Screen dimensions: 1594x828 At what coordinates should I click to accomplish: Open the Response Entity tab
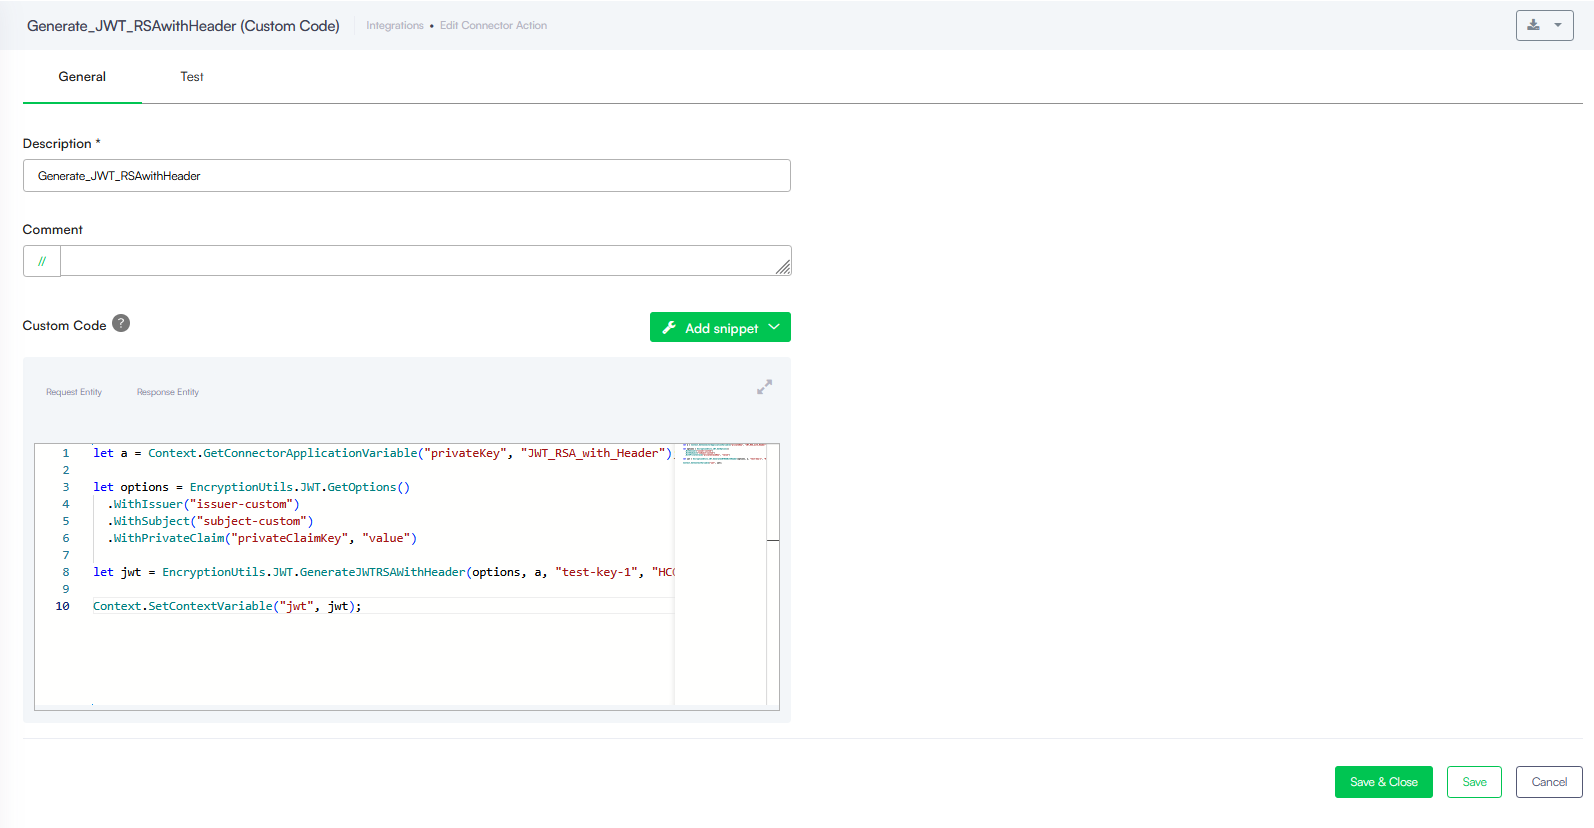168,392
